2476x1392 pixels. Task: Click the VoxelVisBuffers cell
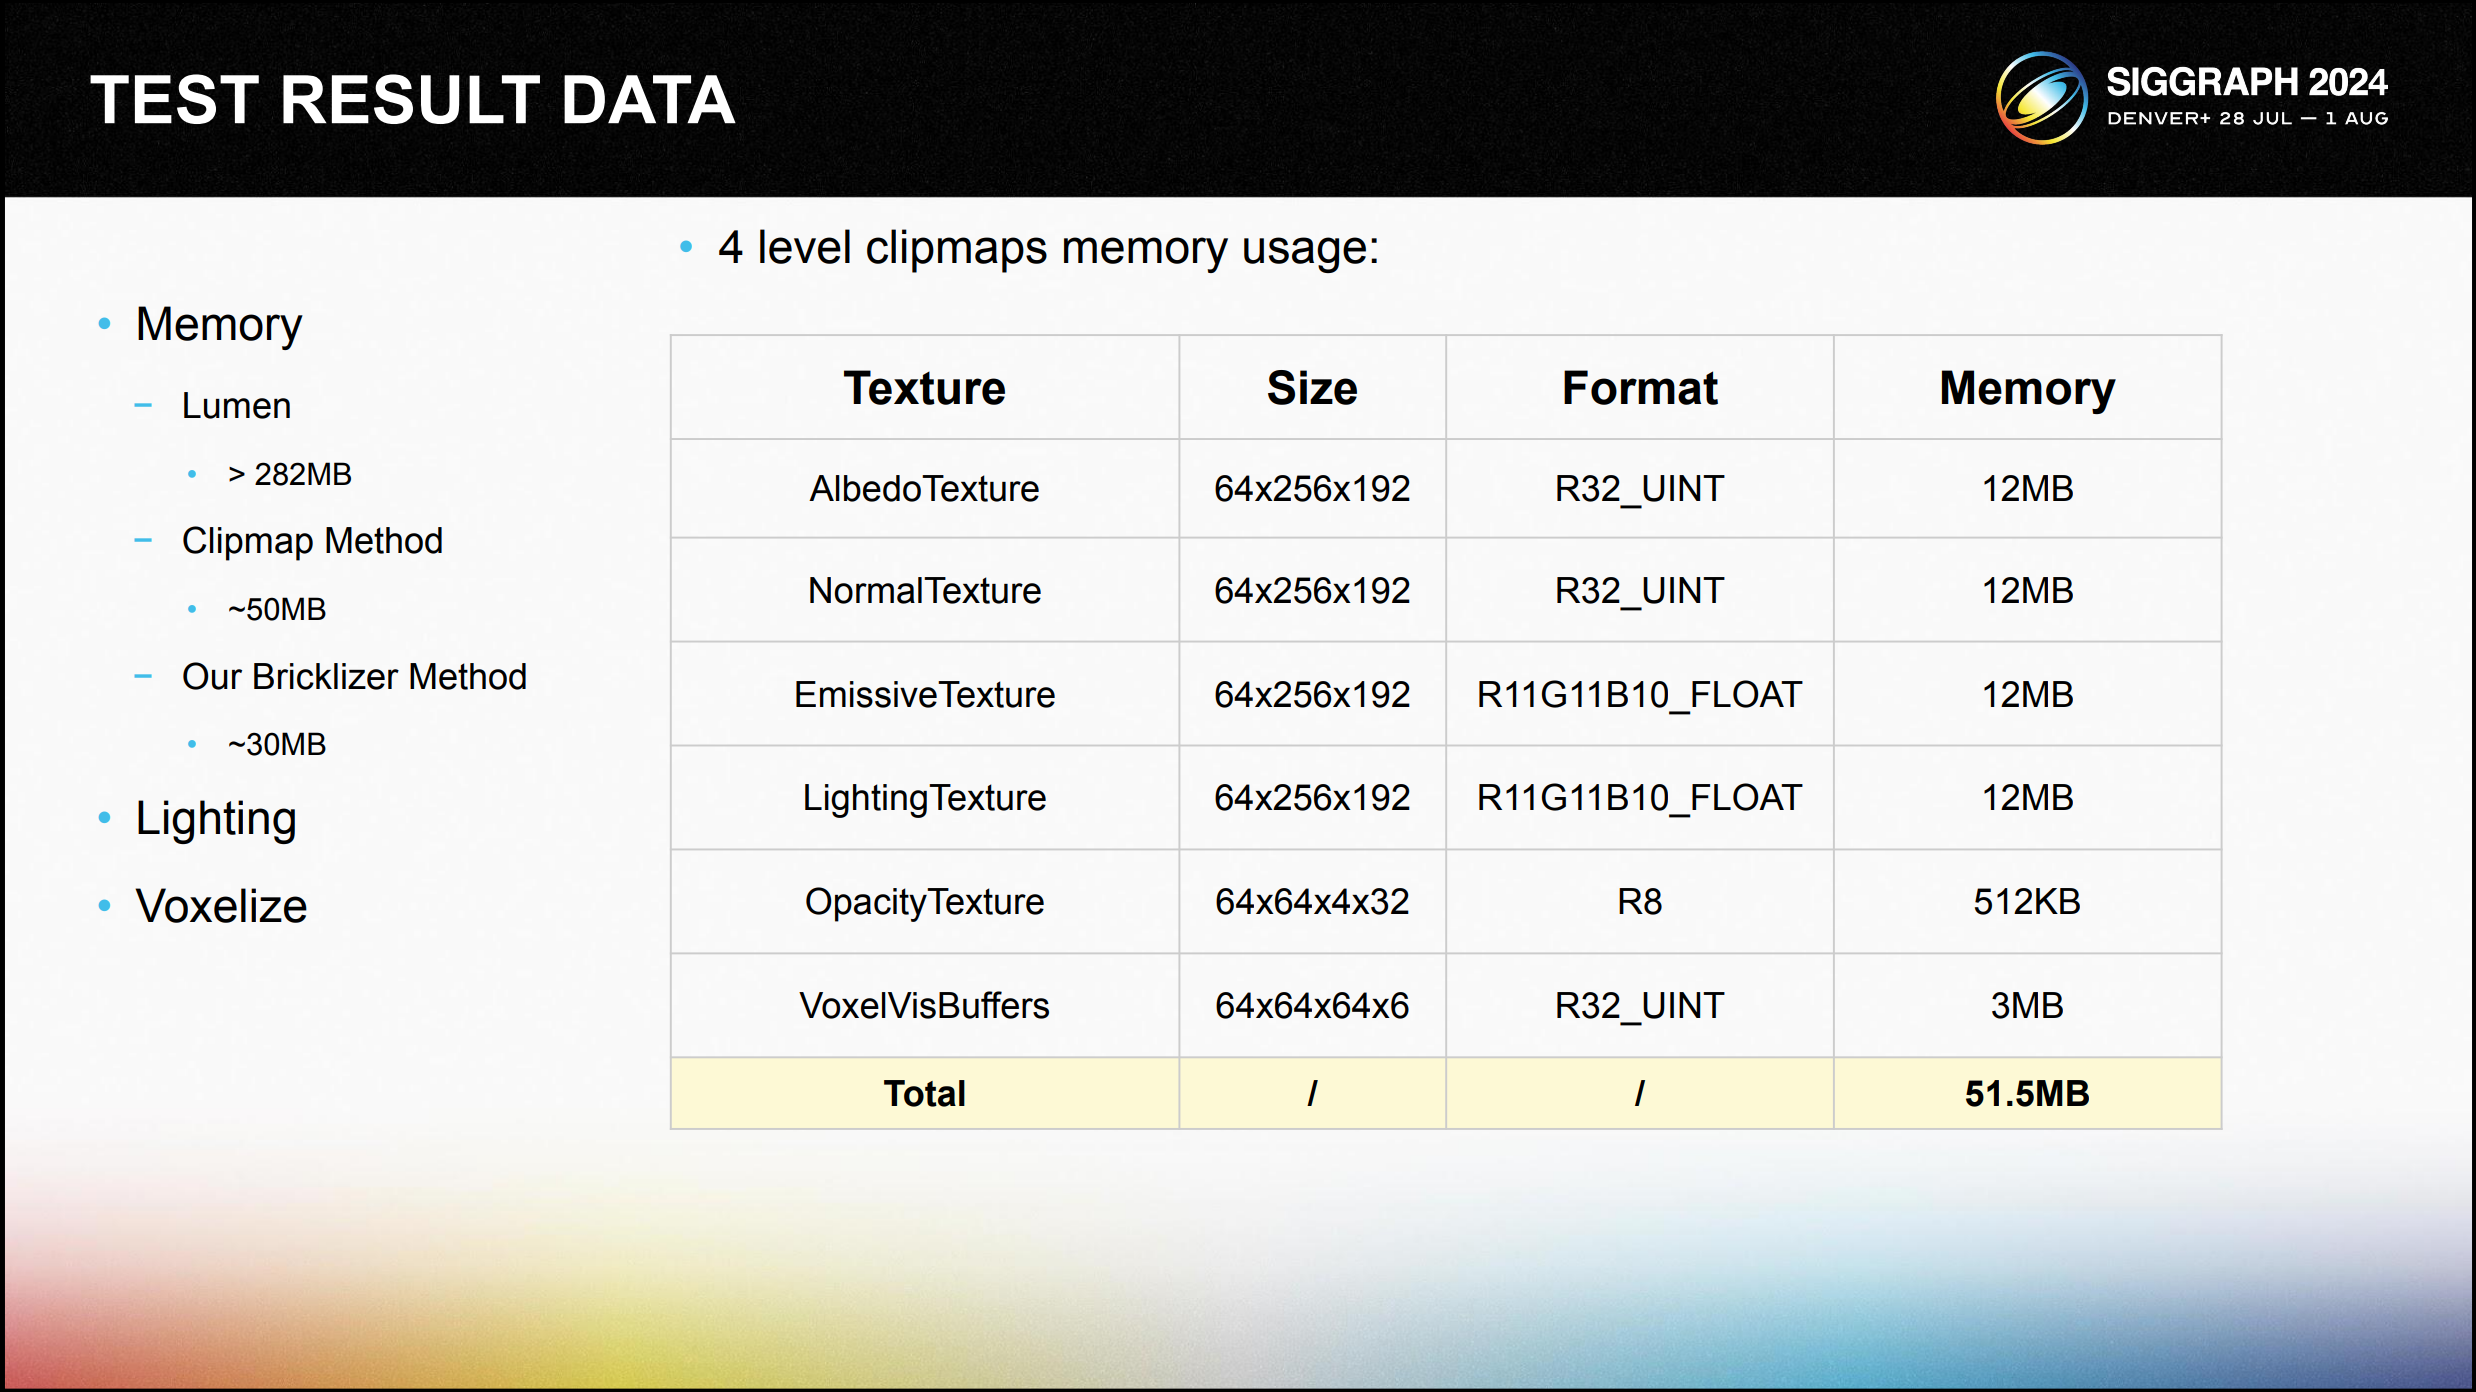[x=924, y=1005]
